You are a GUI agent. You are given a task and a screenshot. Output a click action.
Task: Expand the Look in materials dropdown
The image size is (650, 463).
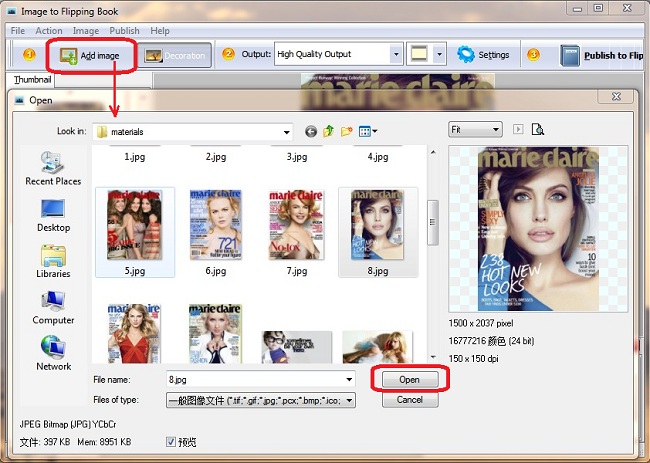click(x=286, y=132)
